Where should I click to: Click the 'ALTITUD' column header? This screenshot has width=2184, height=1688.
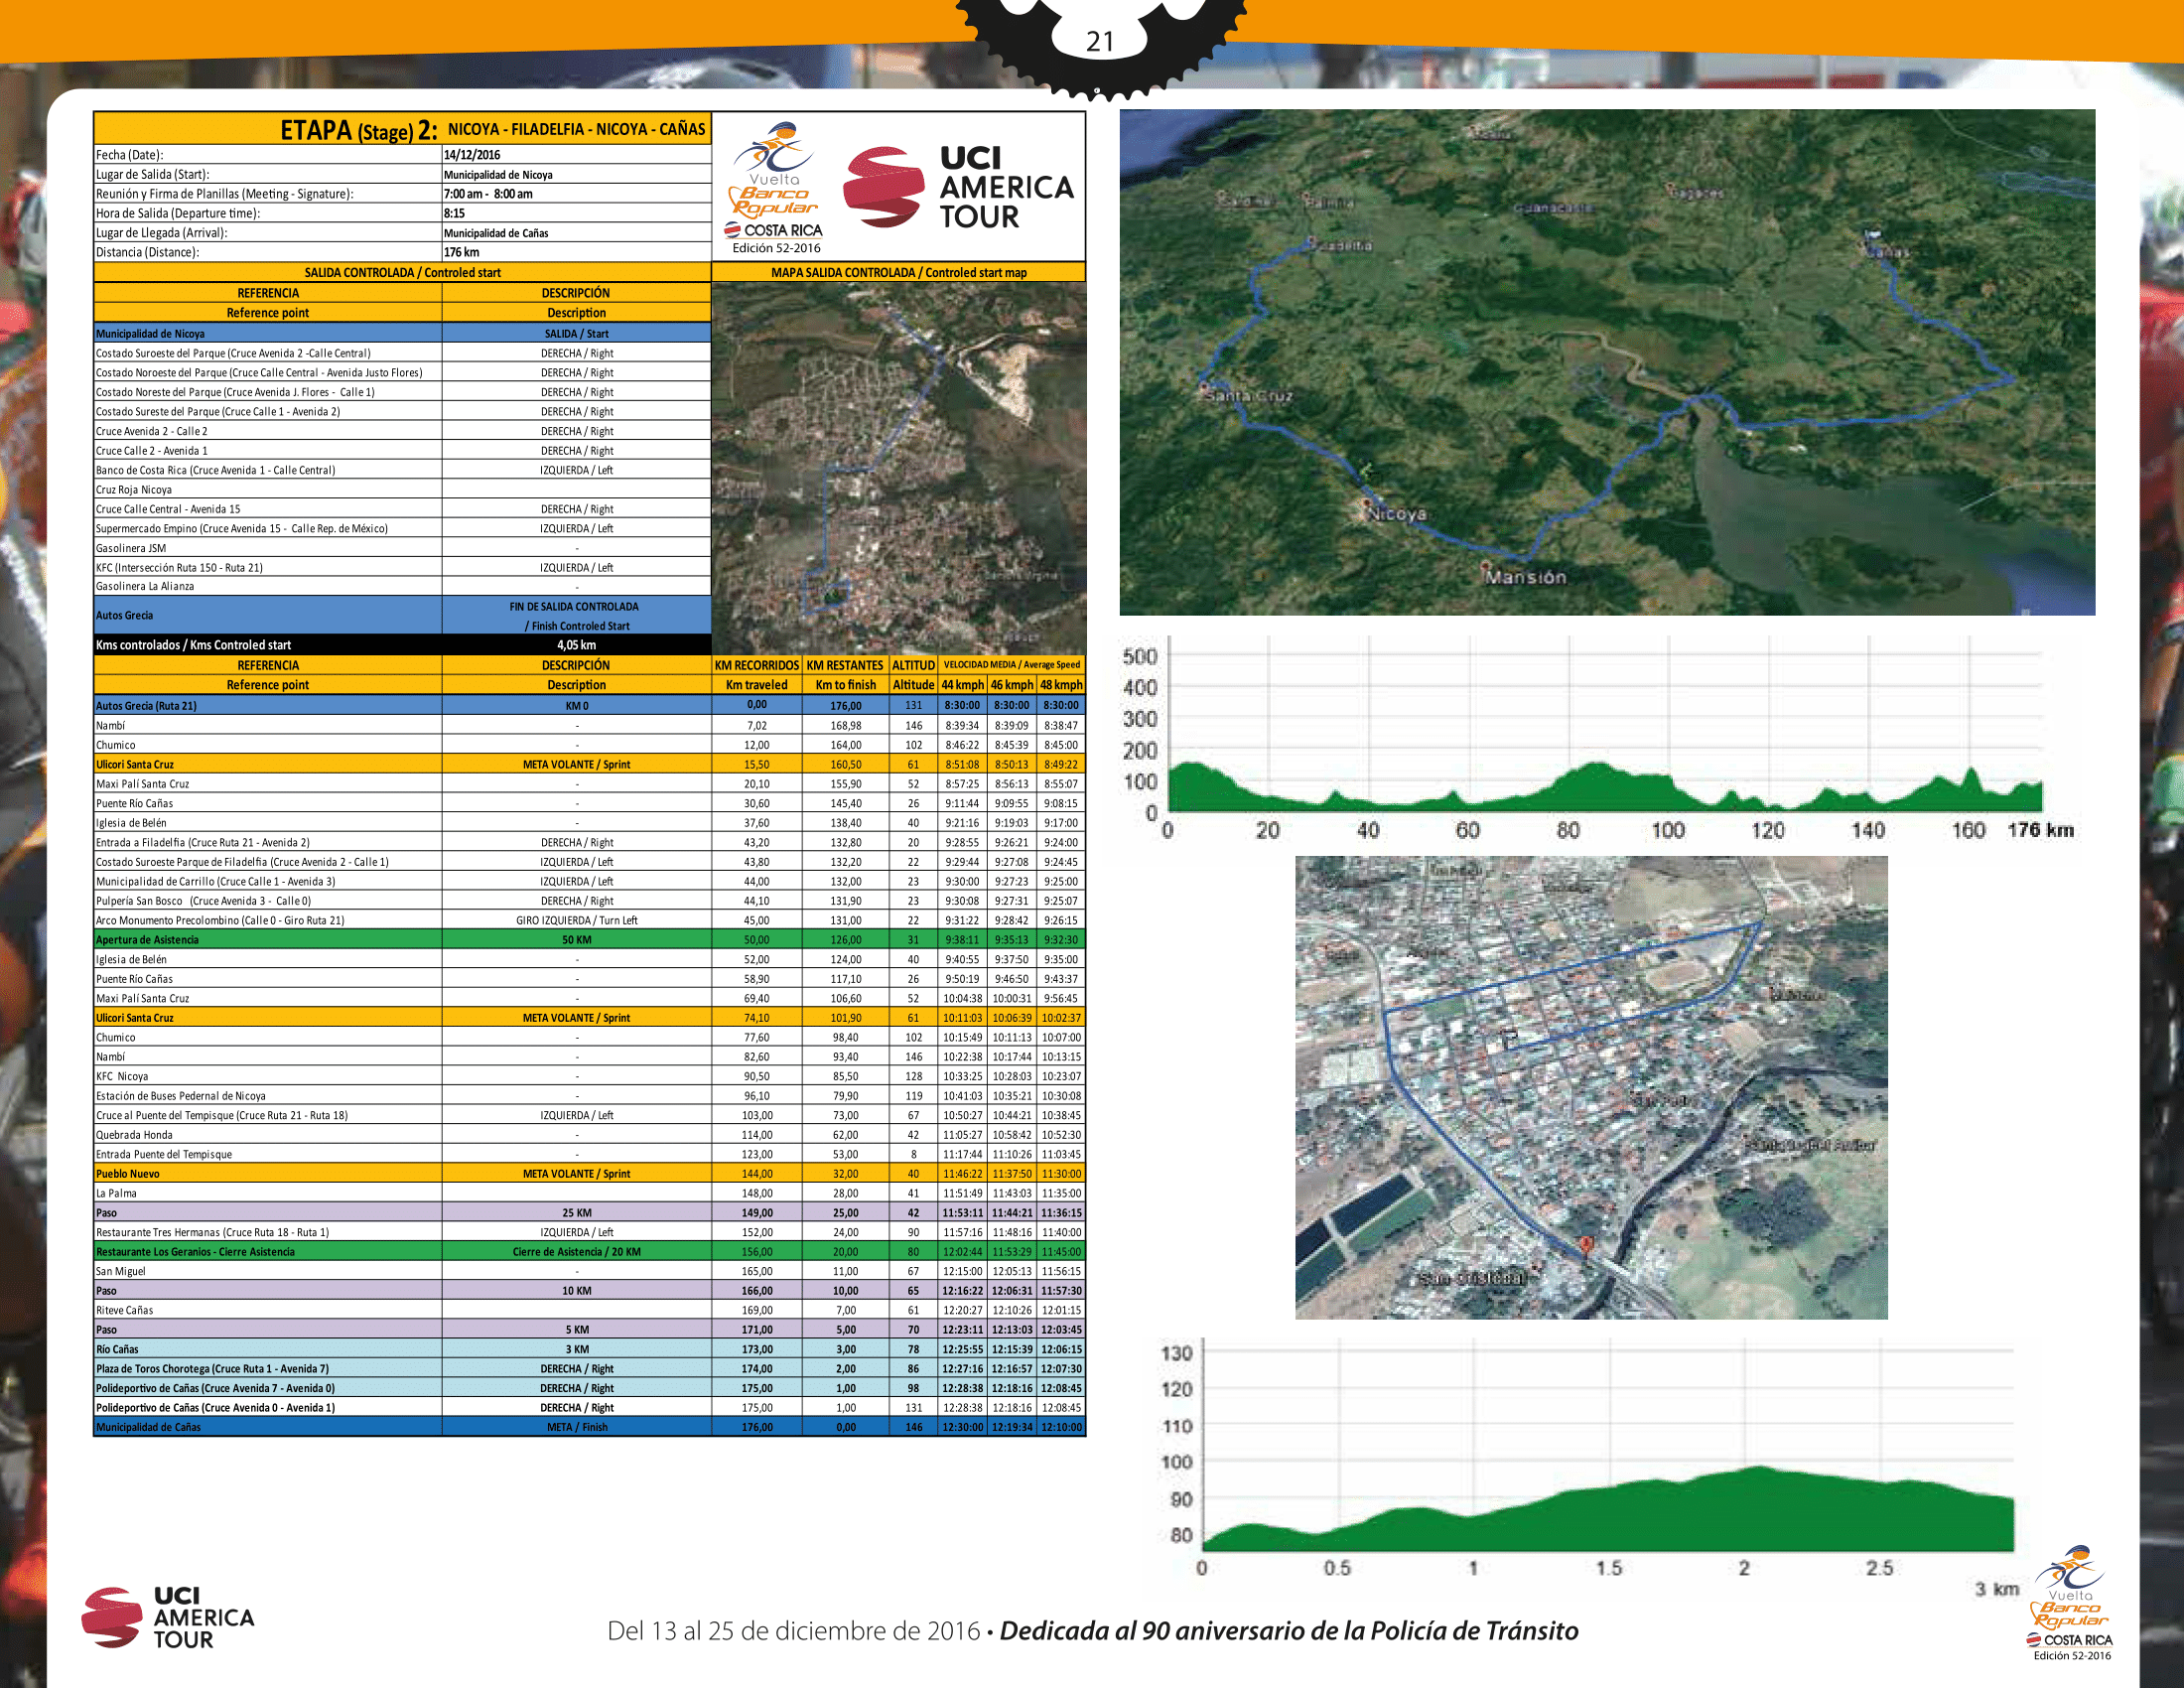913,665
